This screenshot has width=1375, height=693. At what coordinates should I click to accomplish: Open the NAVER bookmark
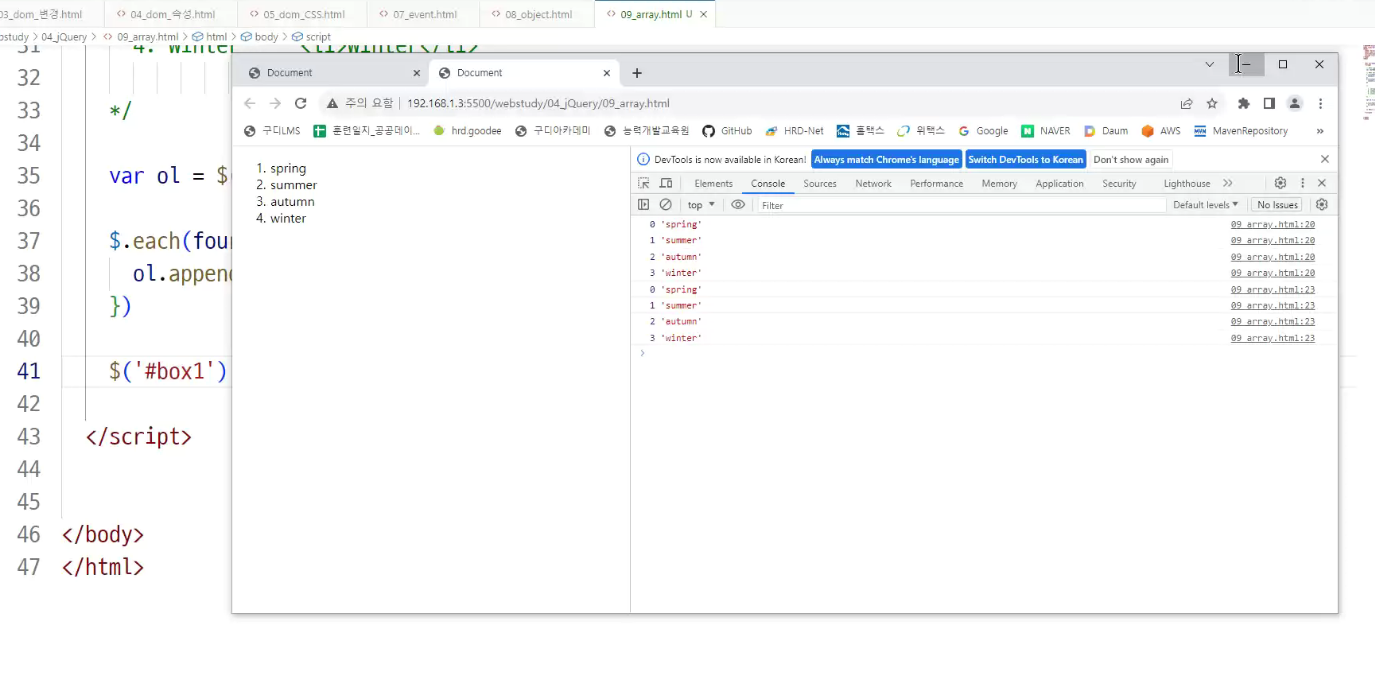(x=1045, y=131)
